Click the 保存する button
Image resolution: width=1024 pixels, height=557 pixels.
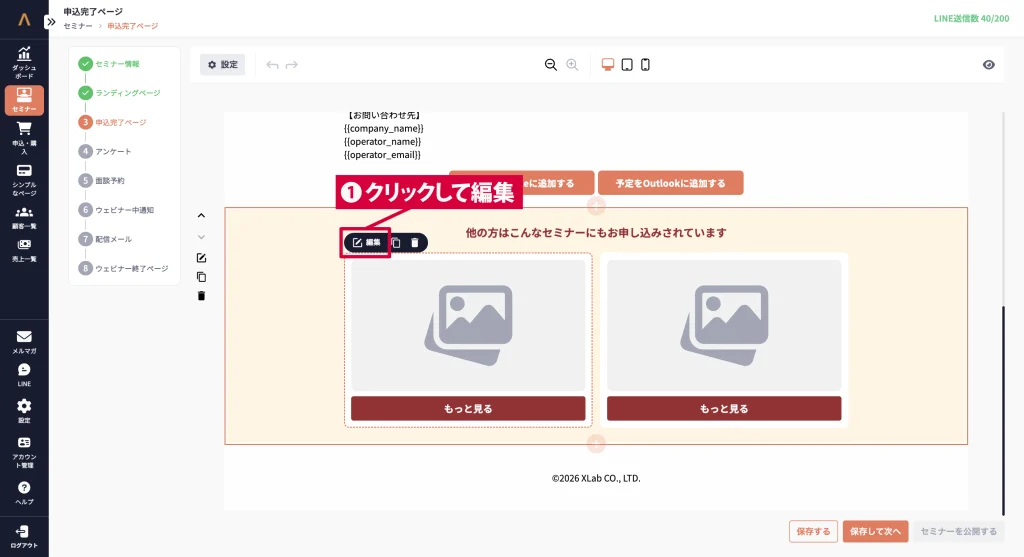click(x=813, y=532)
